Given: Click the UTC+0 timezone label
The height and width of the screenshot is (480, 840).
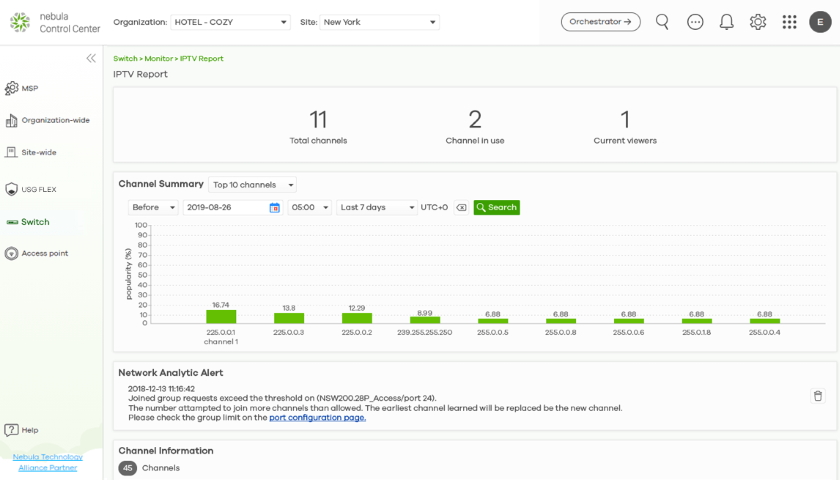Looking at the screenshot, I should 434,207.
